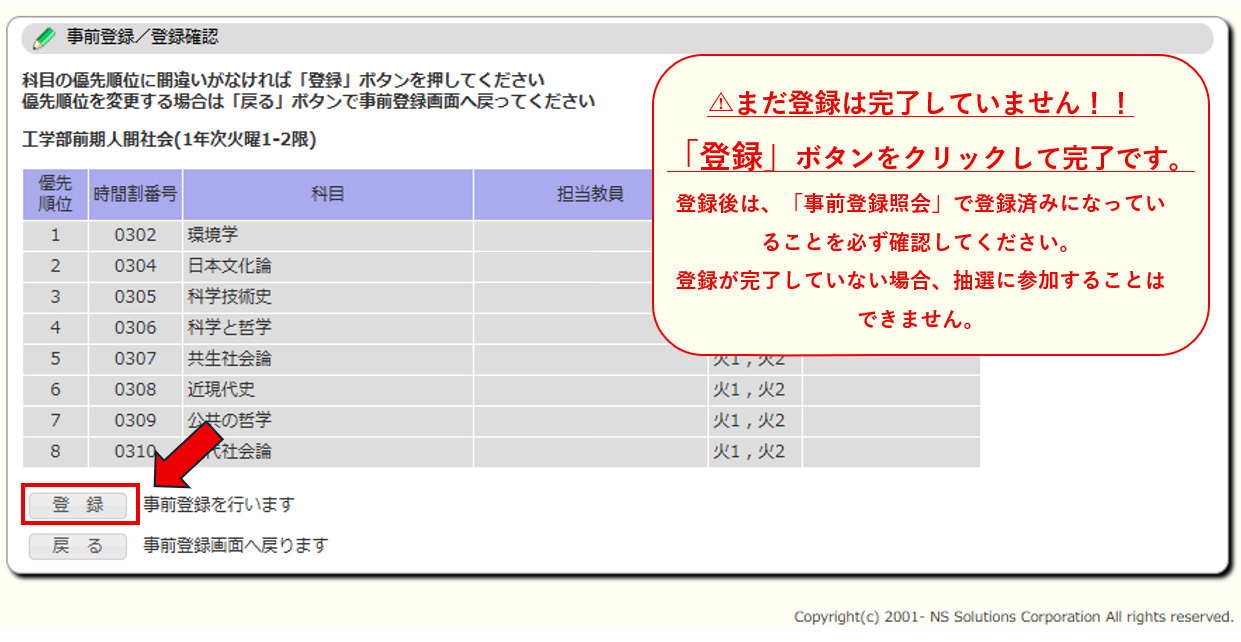Click priority number 2 in 日本文化論 row
Screen dimensions: 1241x642
tap(55, 266)
